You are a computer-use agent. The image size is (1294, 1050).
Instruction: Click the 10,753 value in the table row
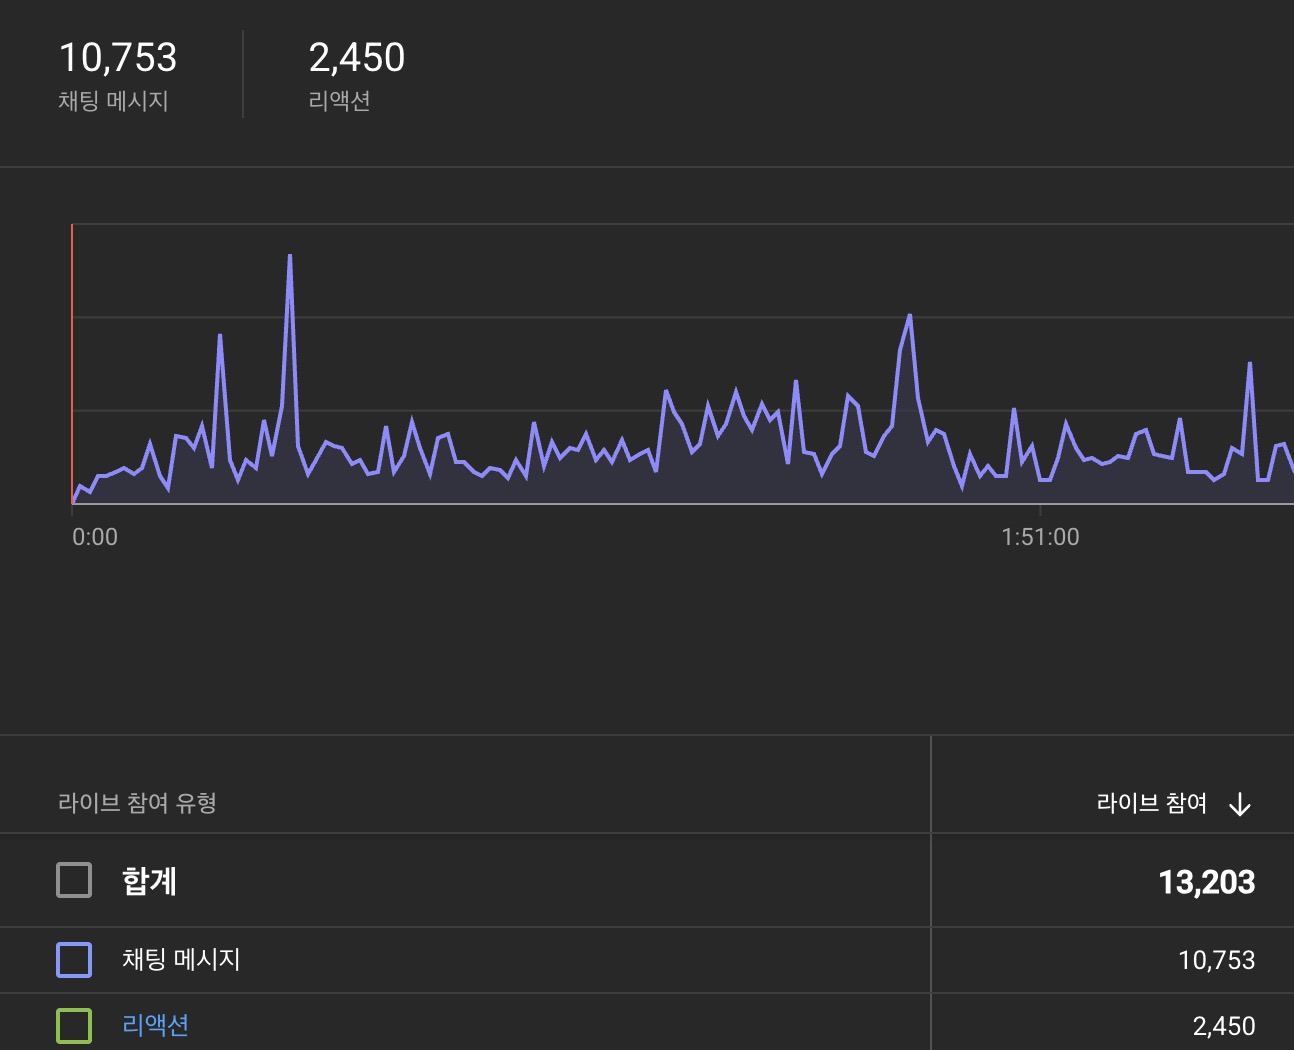pyautogui.click(x=1216, y=960)
